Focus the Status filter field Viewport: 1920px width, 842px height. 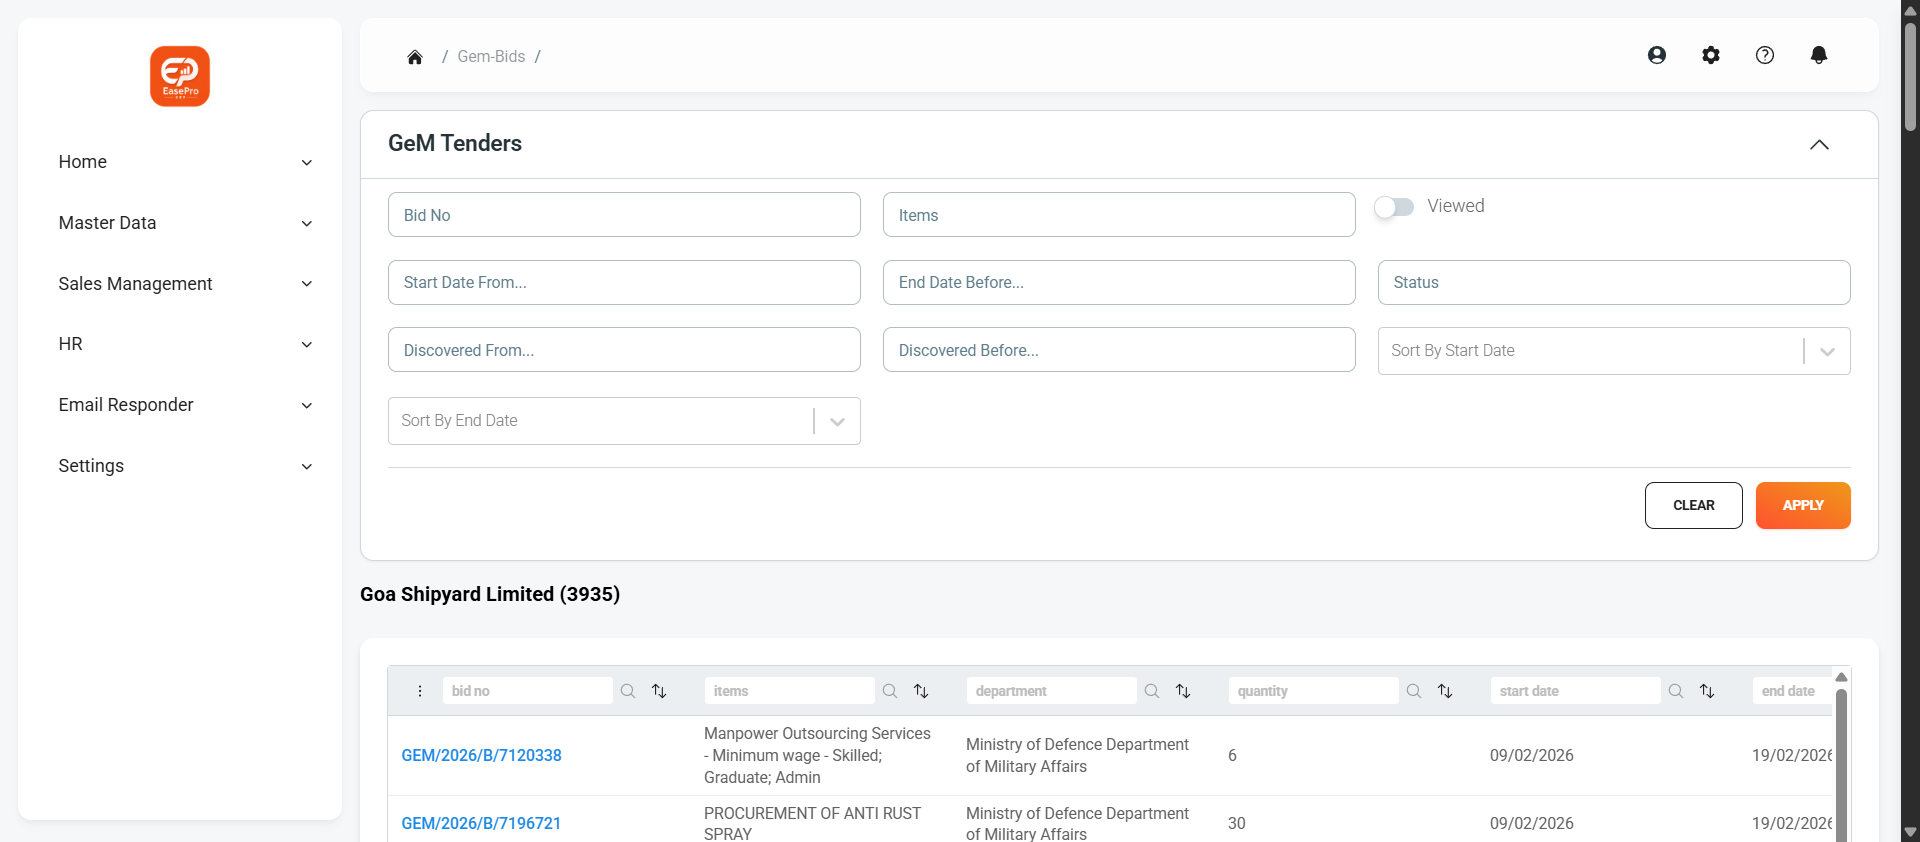point(1614,282)
